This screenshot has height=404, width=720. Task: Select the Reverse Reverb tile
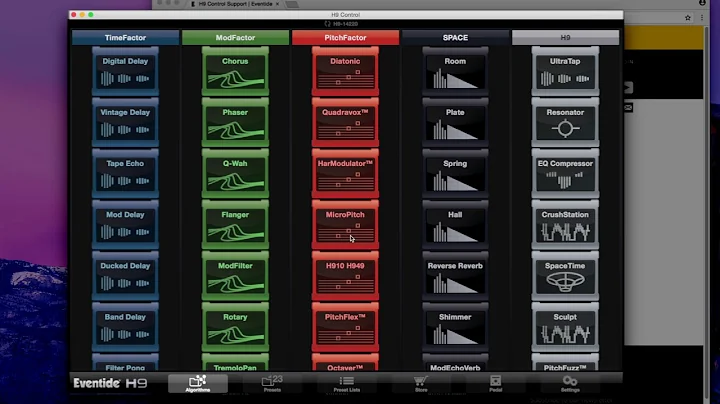click(455, 276)
